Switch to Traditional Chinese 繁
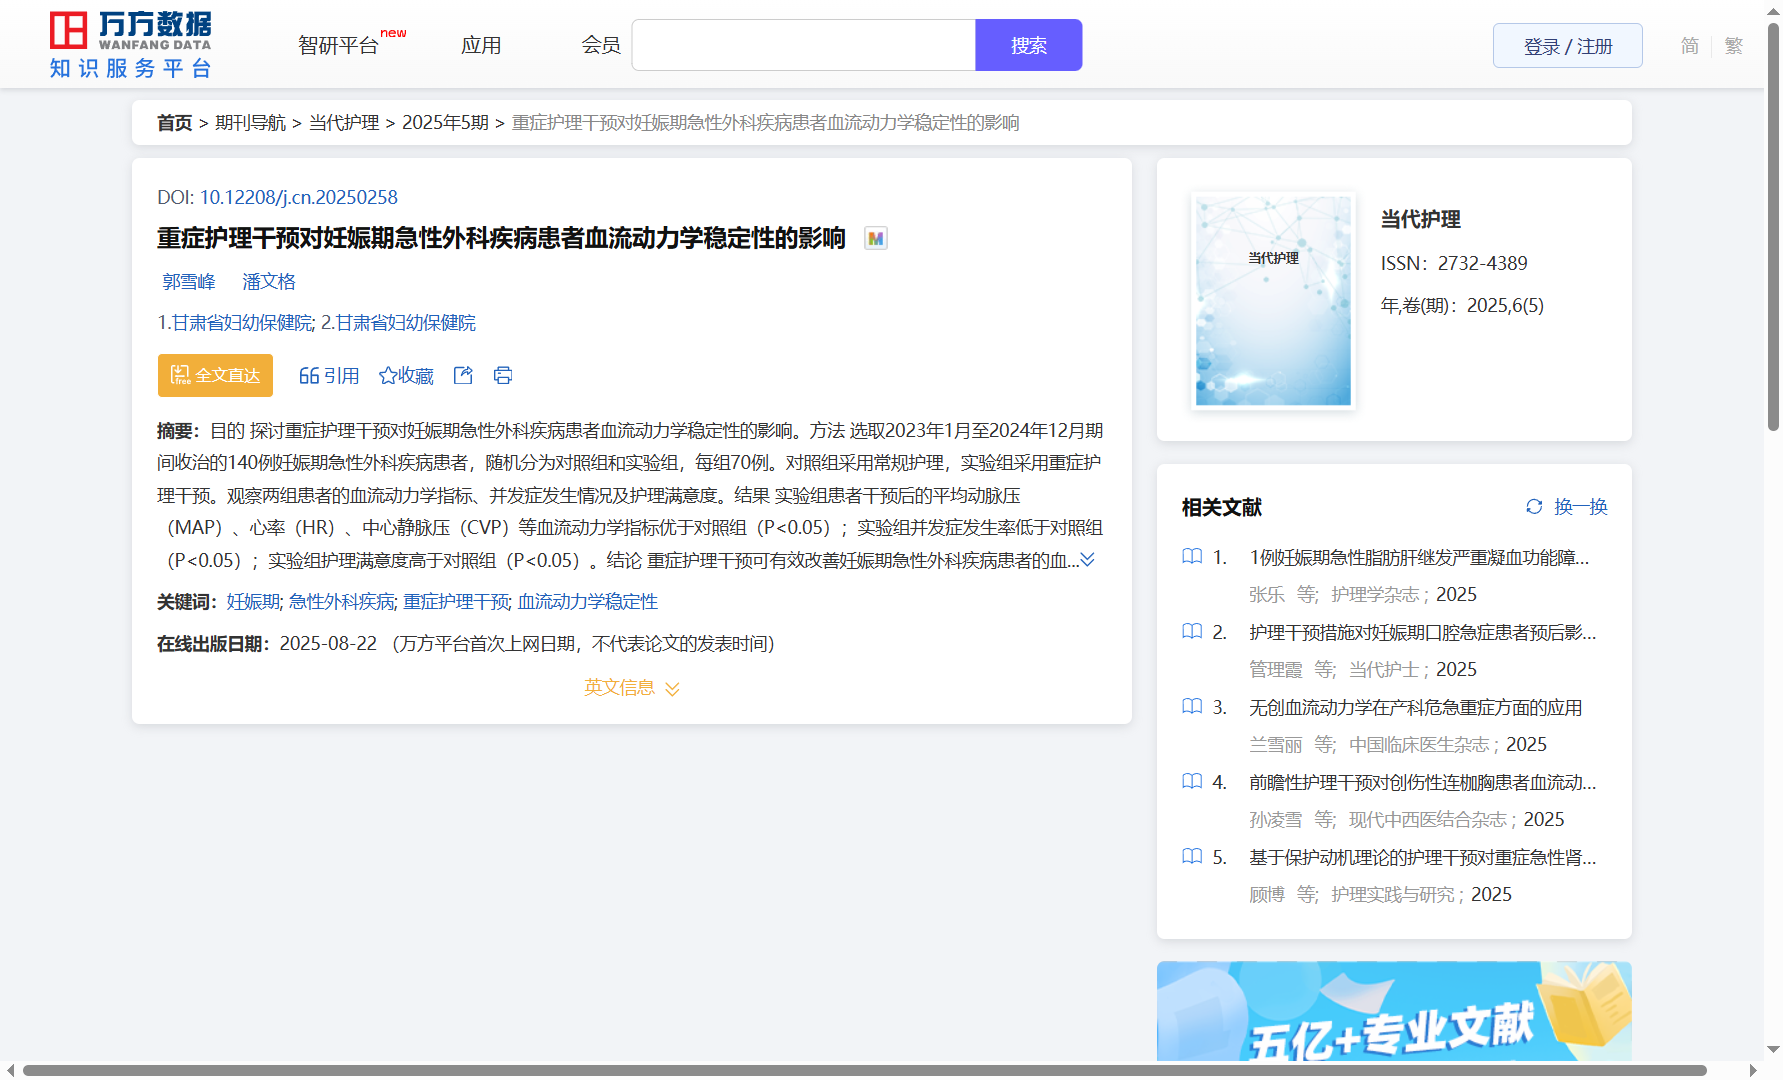This screenshot has height=1080, width=1783. [x=1734, y=46]
